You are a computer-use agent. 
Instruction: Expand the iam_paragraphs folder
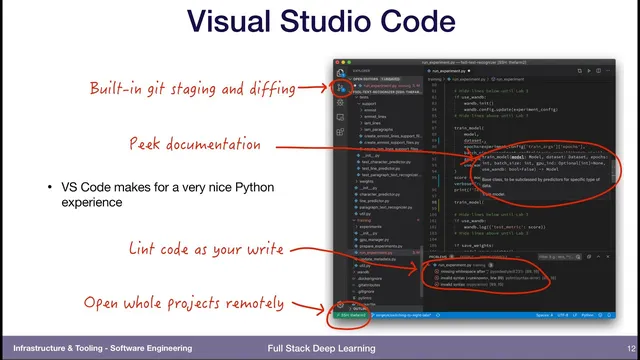pyautogui.click(x=378, y=130)
